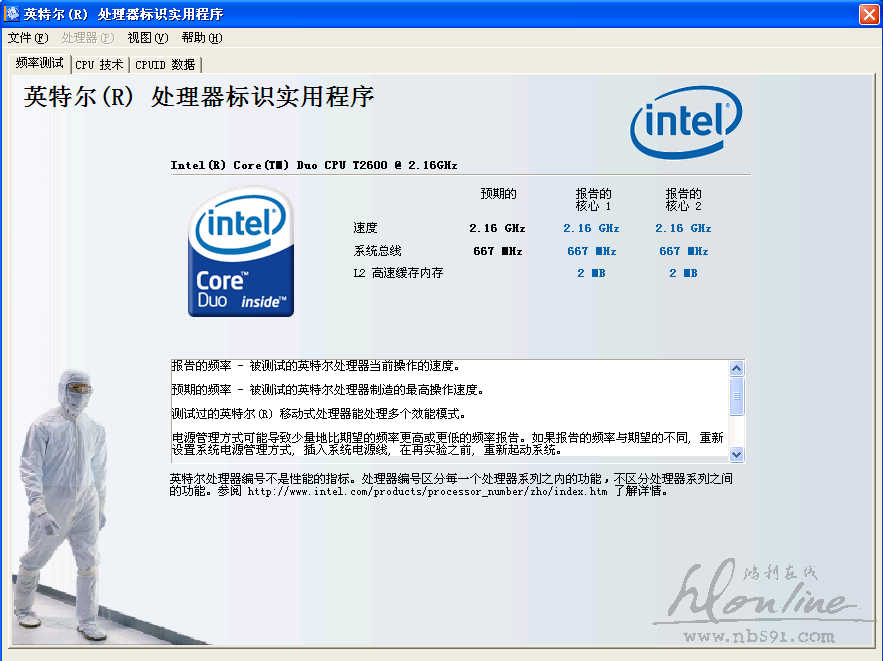
Task: Click the core 1 reported speed 2.16 GHz
Action: (591, 228)
